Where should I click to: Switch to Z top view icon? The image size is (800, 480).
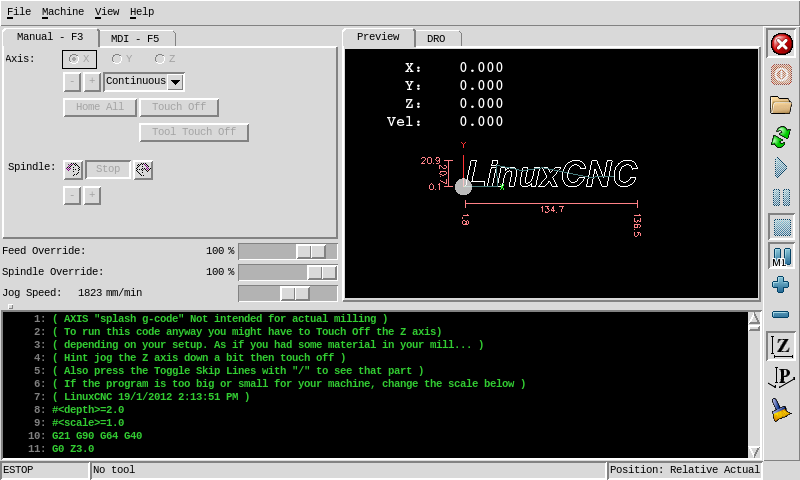[x=781, y=346]
